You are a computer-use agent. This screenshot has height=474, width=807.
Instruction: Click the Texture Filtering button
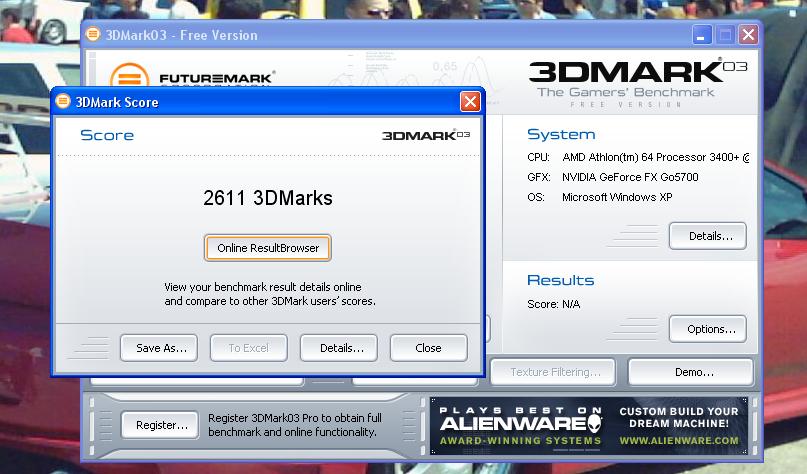(553, 372)
